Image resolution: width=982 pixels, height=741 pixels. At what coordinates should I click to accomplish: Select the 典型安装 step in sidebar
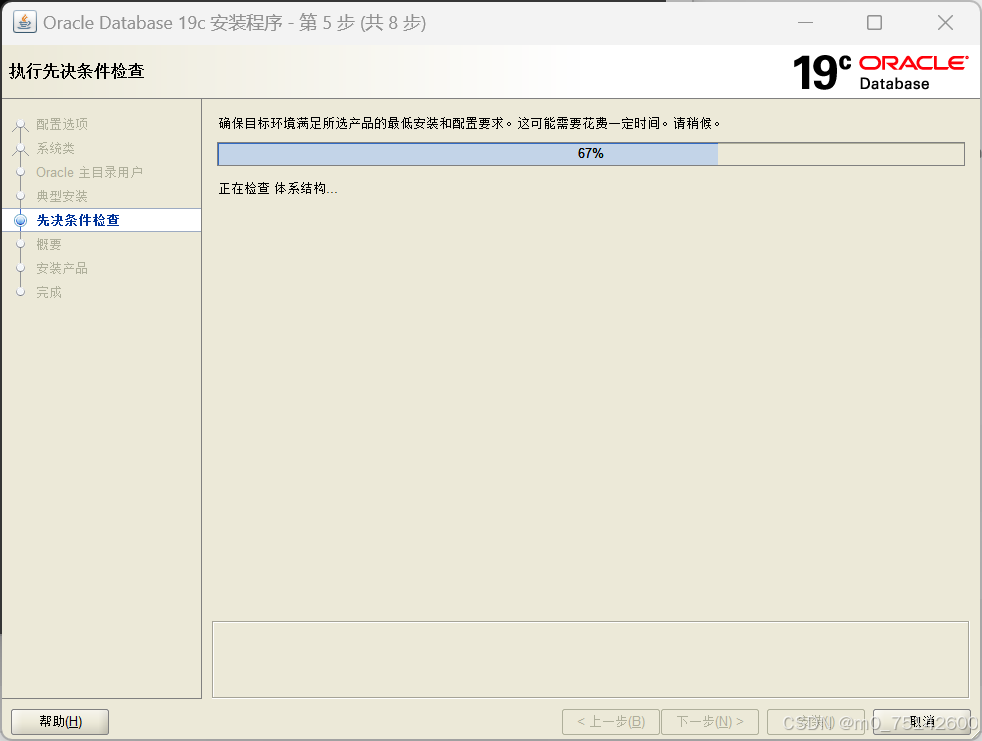[61, 196]
